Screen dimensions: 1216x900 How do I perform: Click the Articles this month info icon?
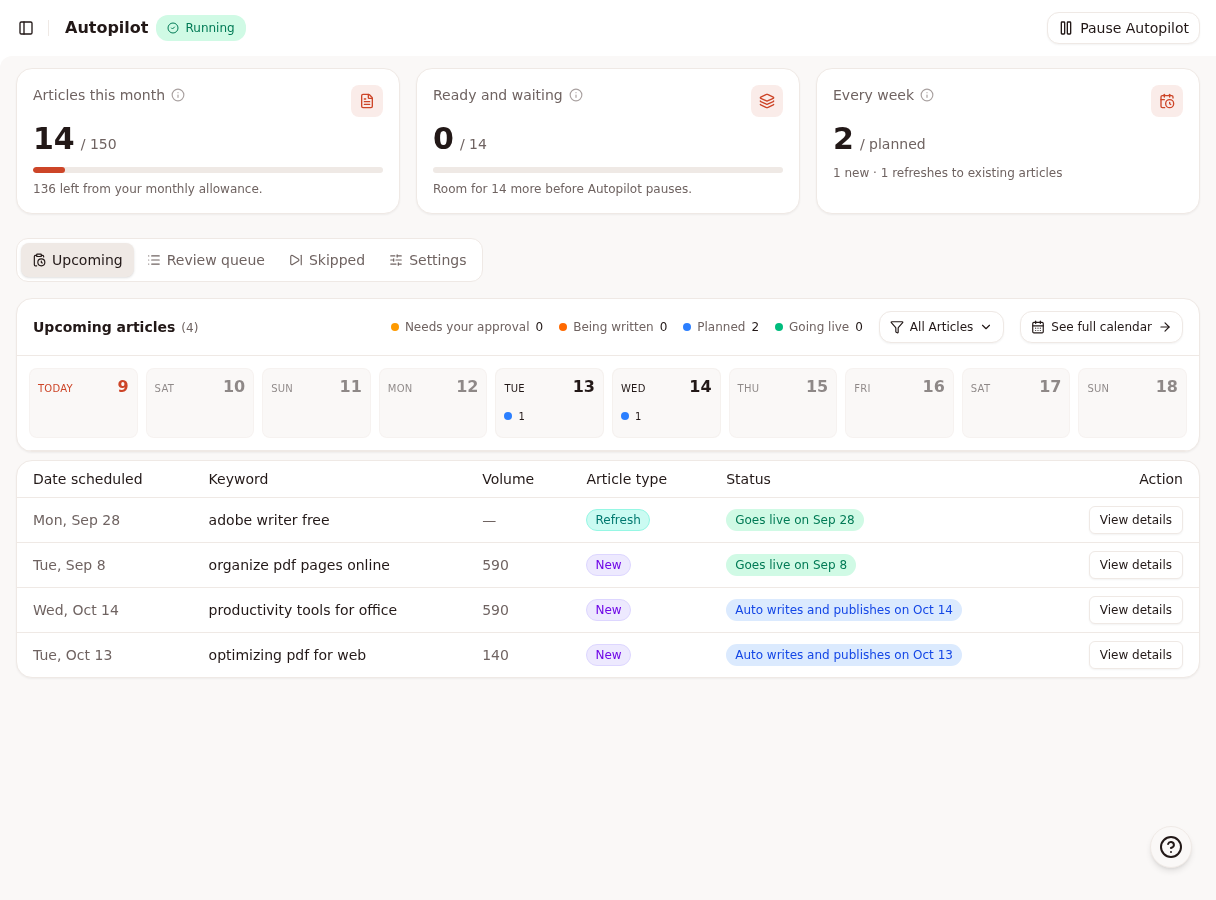pos(178,95)
